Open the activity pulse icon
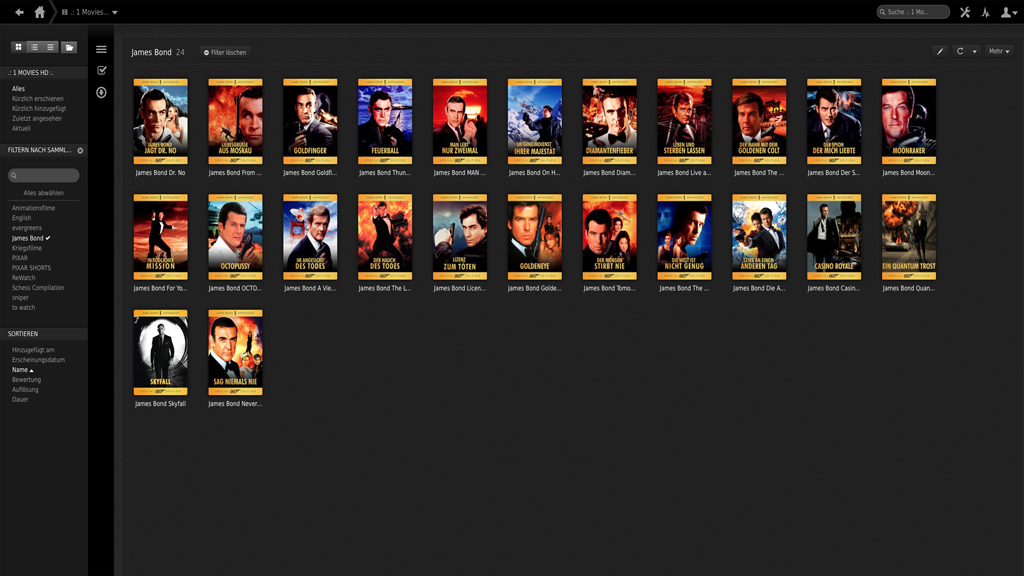The height and width of the screenshot is (576, 1024). click(x=985, y=12)
